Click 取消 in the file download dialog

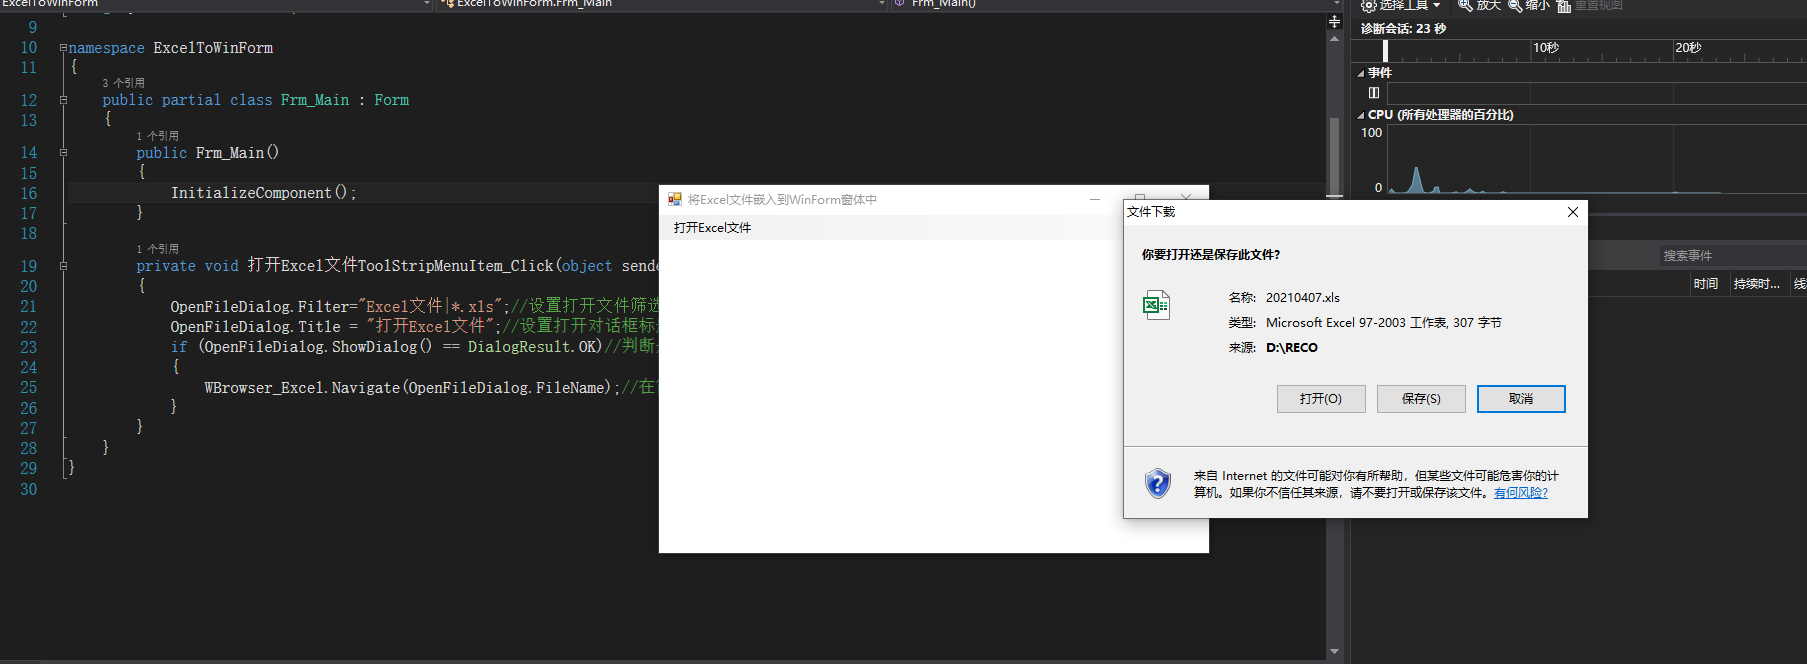point(1521,399)
